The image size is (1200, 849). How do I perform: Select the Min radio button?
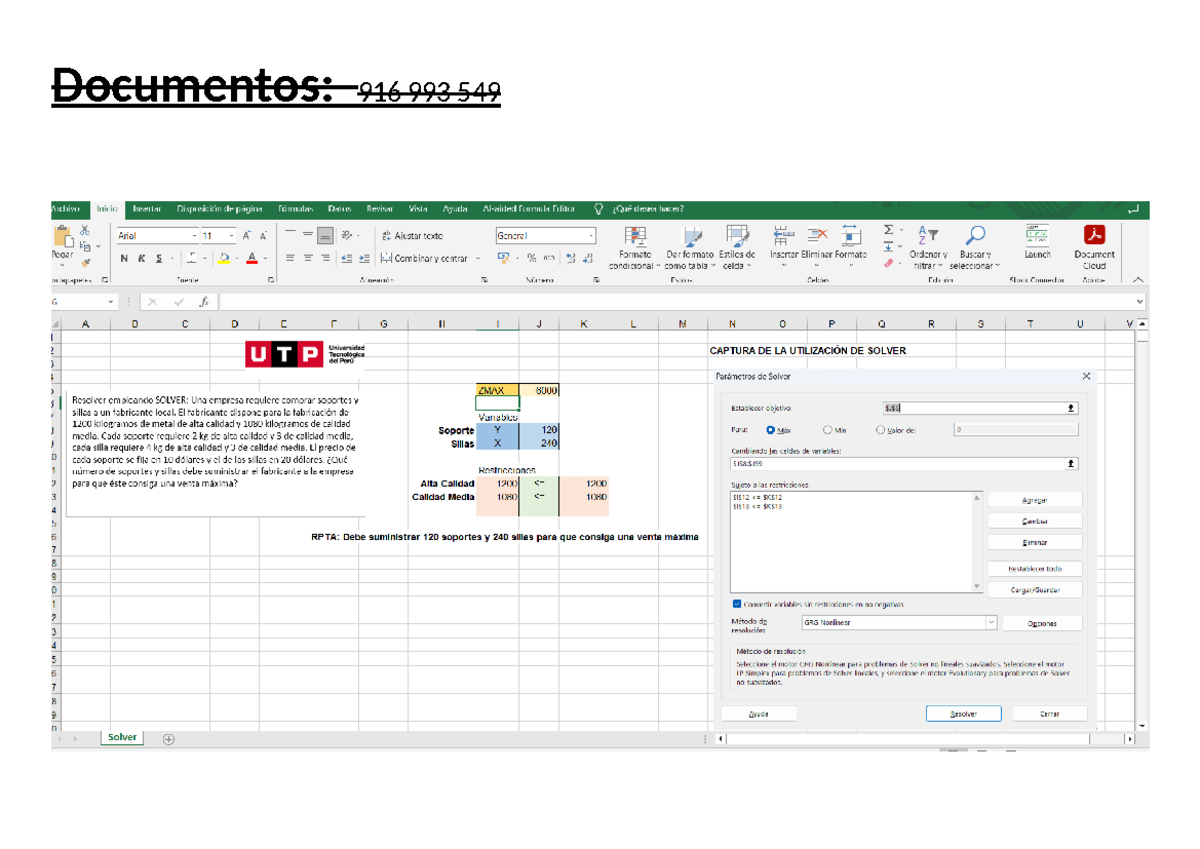(828, 428)
